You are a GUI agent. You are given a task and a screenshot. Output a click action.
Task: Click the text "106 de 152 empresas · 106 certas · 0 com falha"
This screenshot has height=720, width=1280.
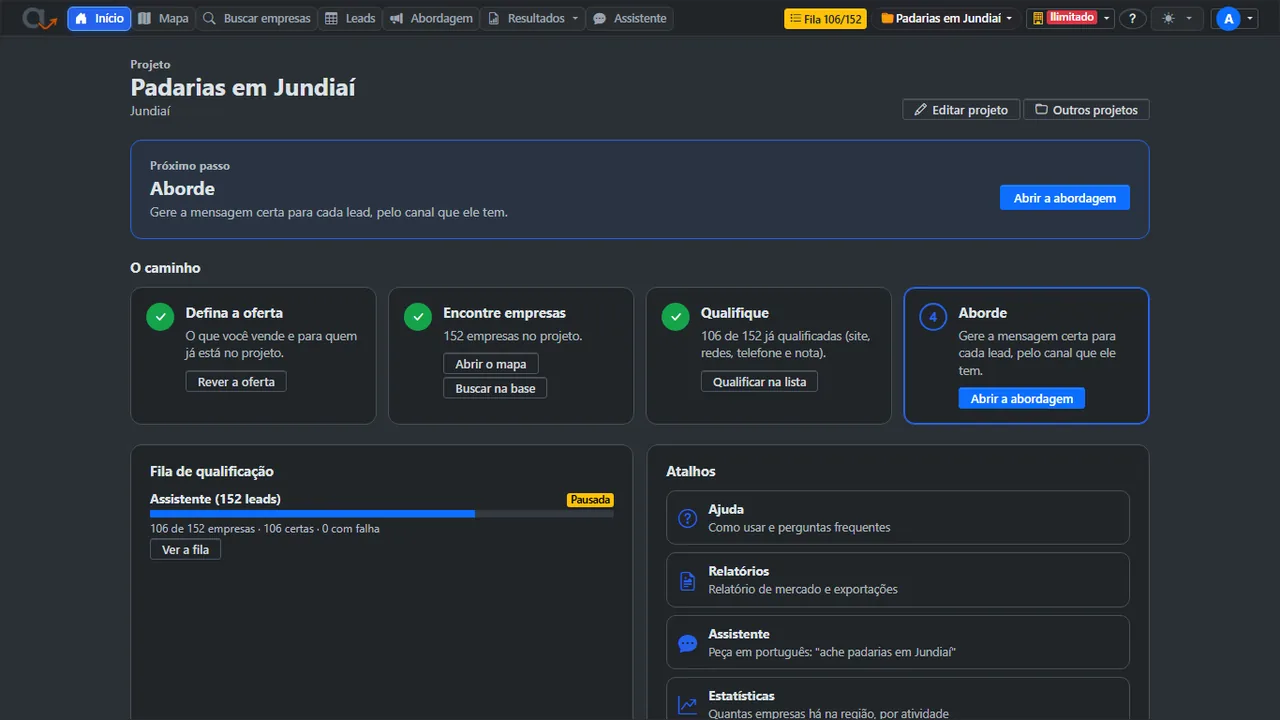265,528
